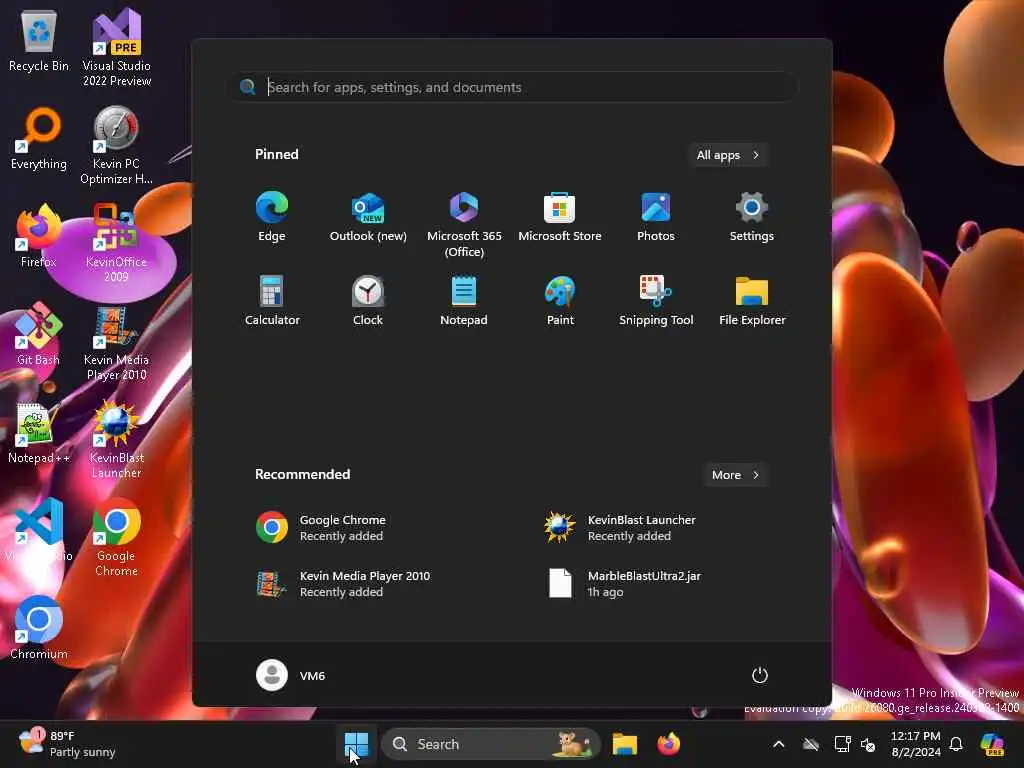Open File Explorer from taskbar
The width and height of the screenshot is (1024, 768).
(x=624, y=744)
